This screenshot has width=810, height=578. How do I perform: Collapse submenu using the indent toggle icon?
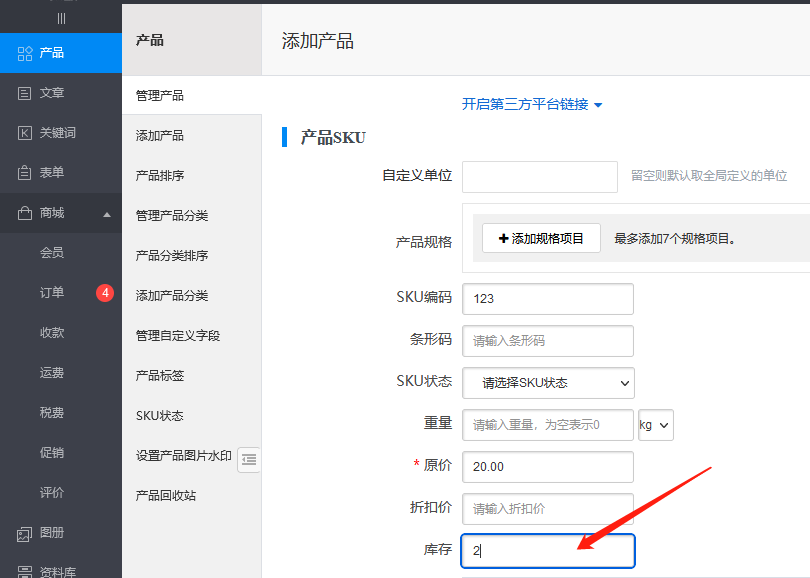coord(249,459)
